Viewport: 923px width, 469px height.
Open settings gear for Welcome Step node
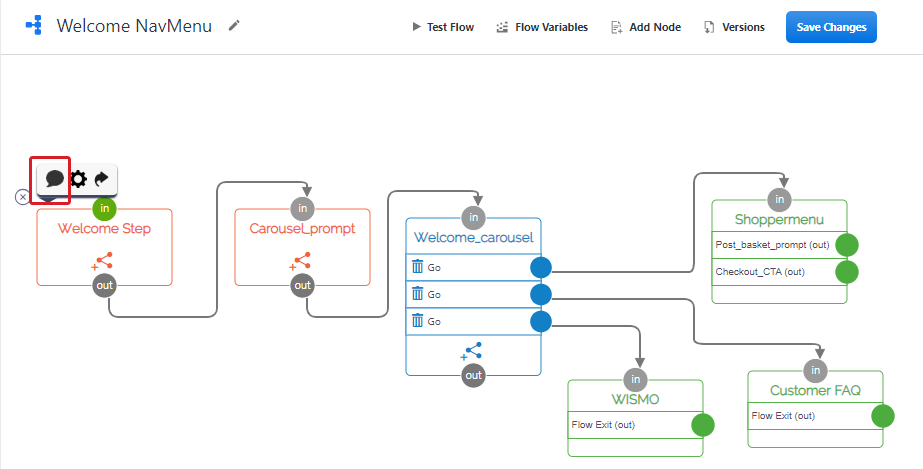[x=78, y=179]
